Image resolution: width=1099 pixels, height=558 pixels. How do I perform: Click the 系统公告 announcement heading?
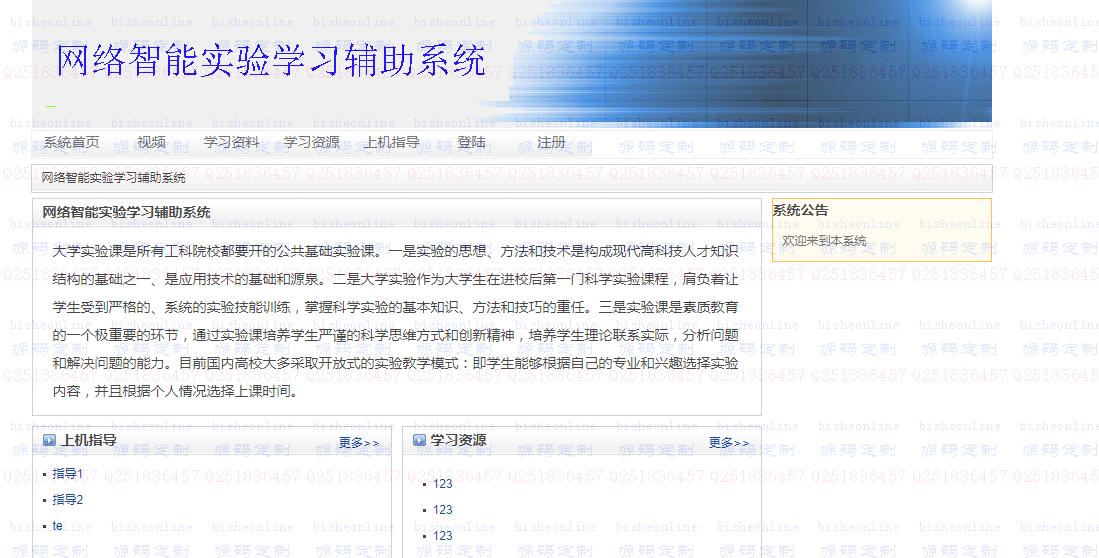pyautogui.click(x=800, y=210)
